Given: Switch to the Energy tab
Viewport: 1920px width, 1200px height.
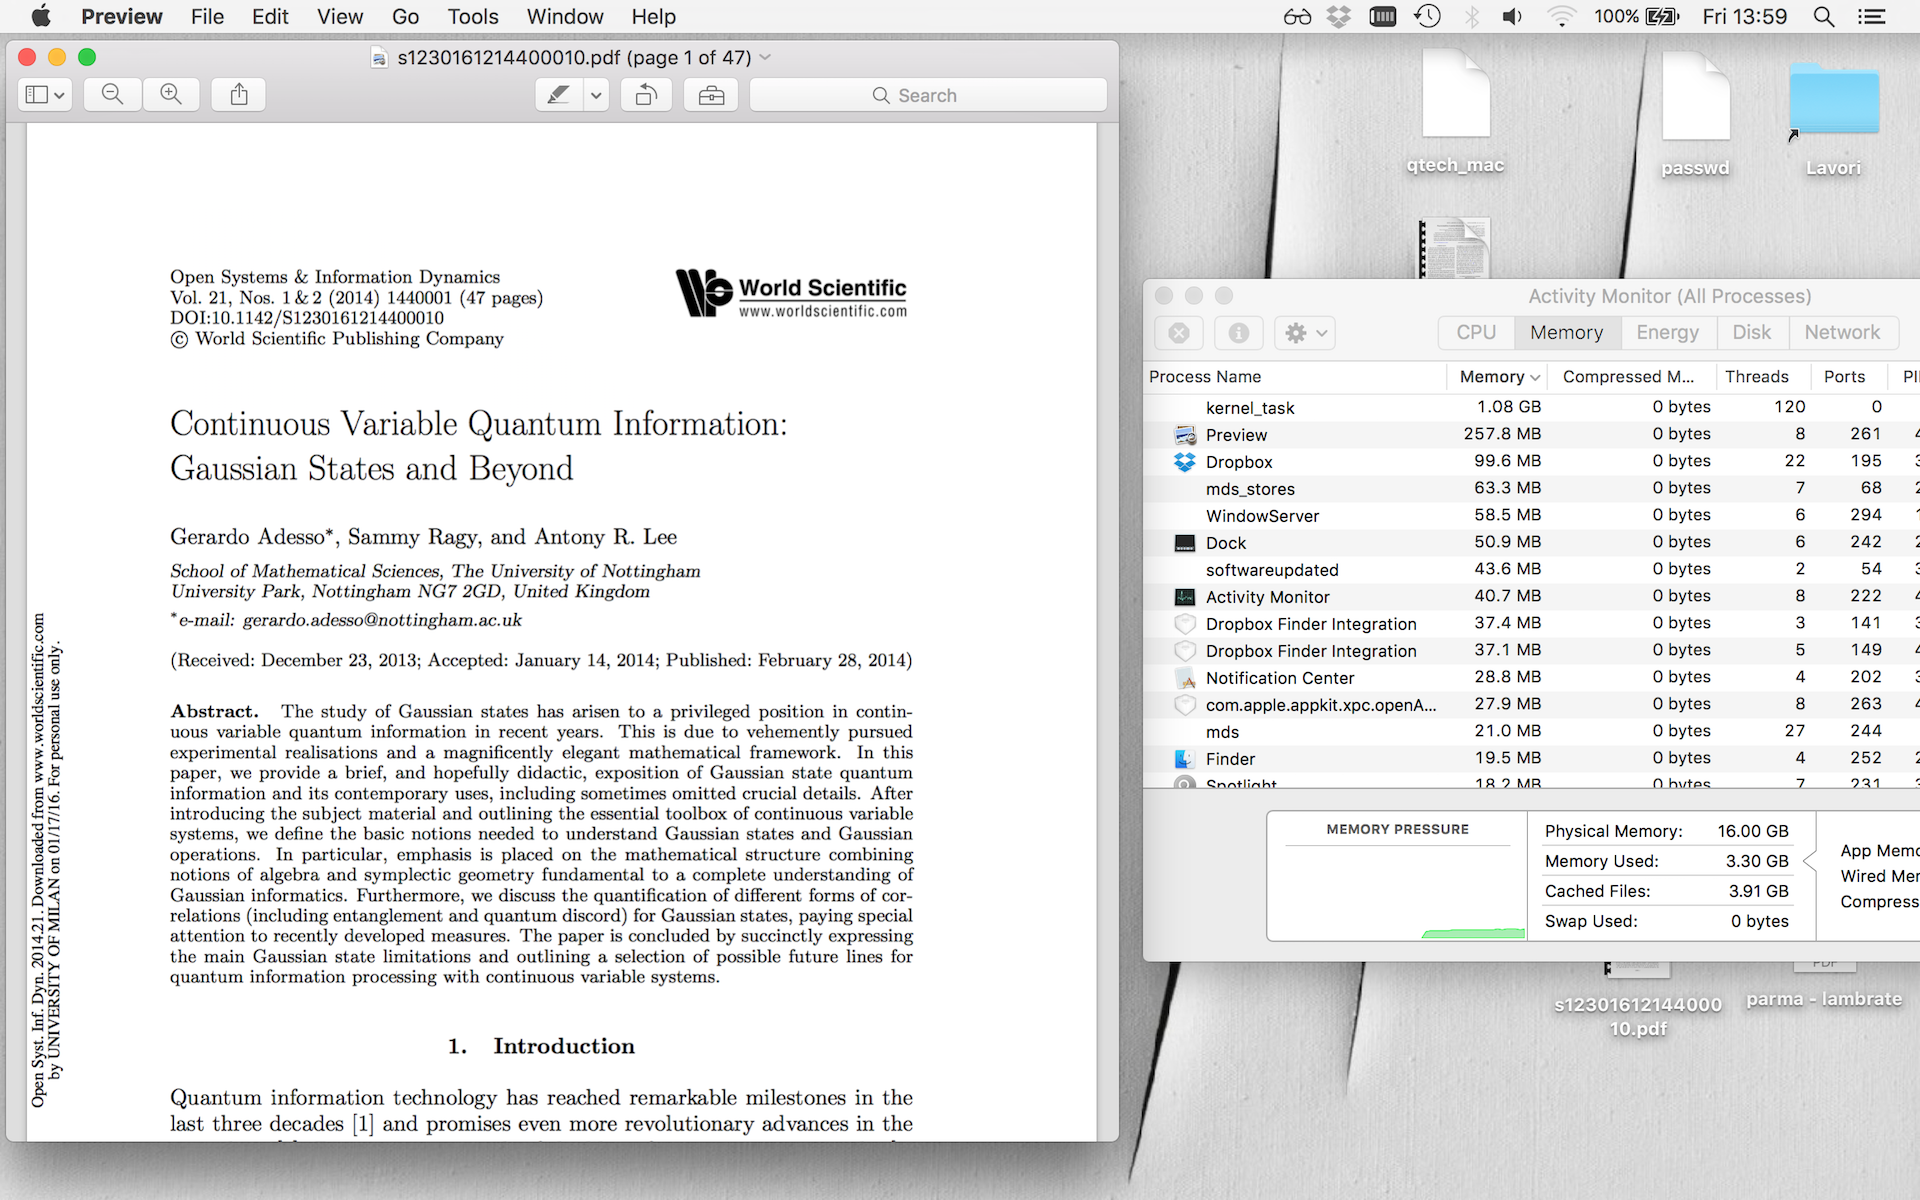Looking at the screenshot, I should (1667, 333).
